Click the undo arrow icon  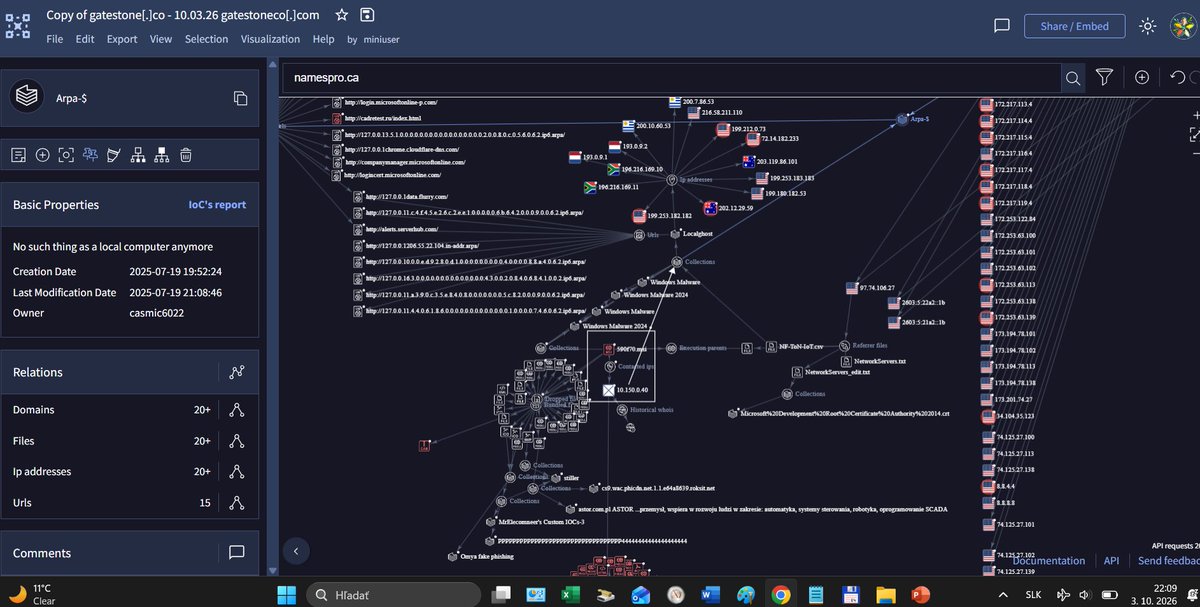tap(1177, 77)
